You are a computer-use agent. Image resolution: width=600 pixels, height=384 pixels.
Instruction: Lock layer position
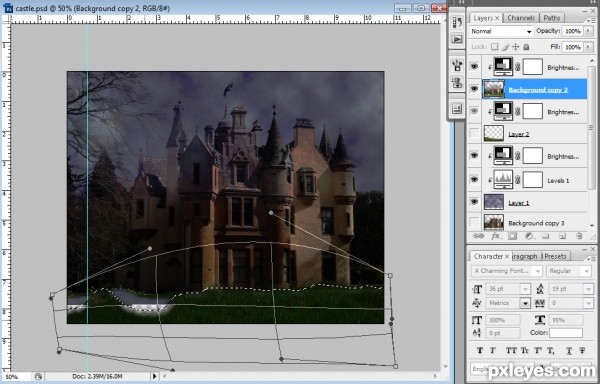coord(516,47)
